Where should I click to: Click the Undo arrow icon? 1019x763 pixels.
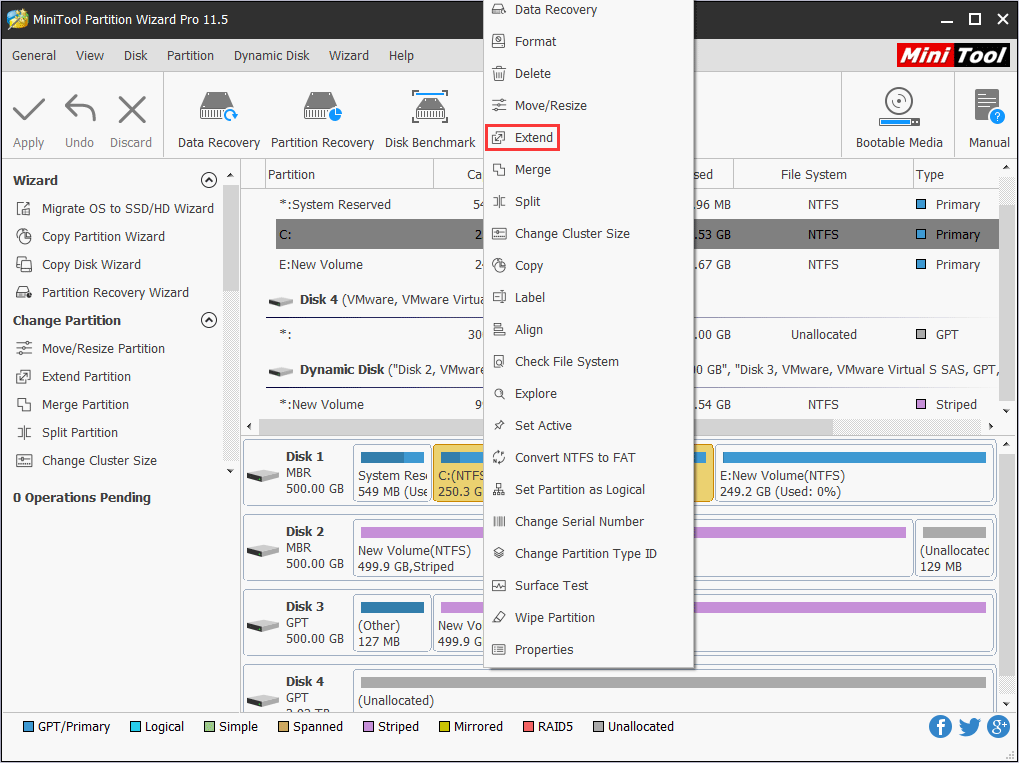[x=80, y=109]
